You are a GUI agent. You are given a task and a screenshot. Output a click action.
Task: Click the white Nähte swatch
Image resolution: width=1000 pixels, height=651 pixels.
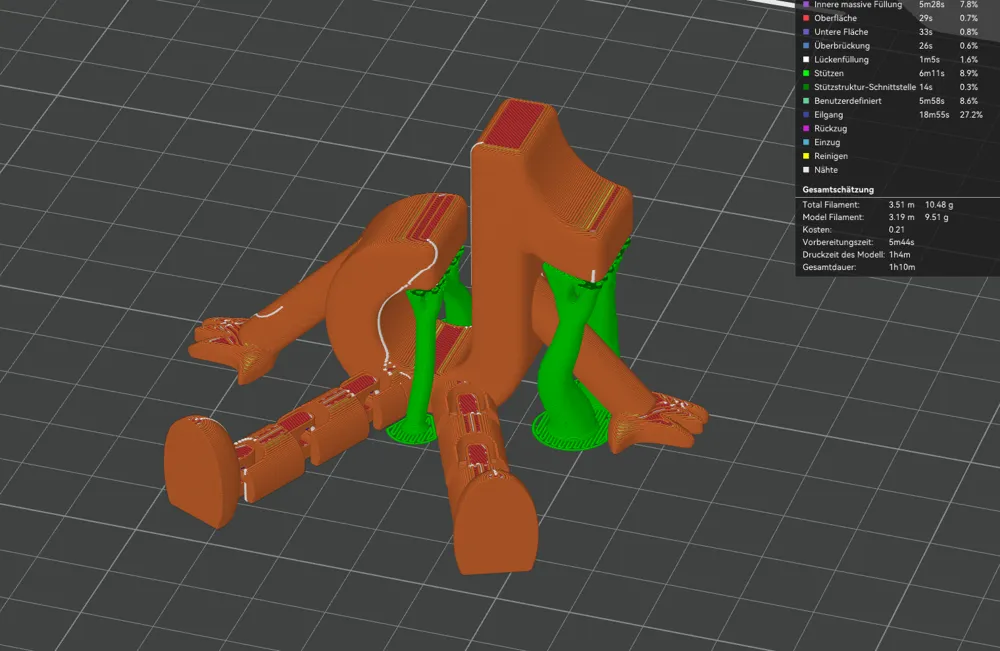(x=806, y=170)
